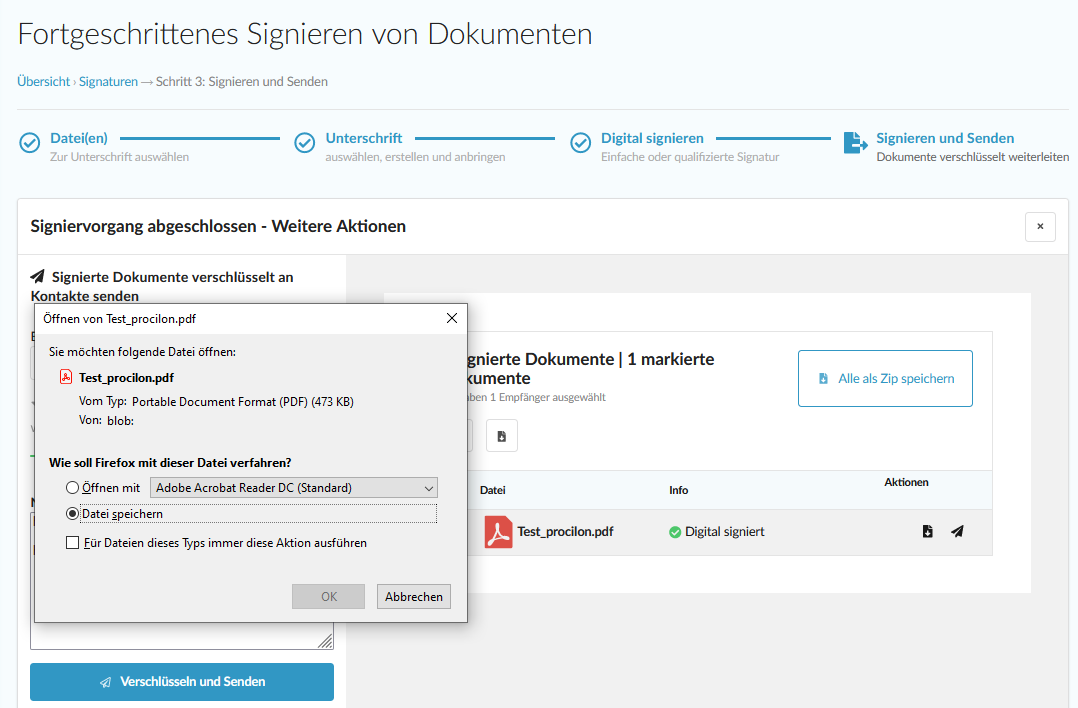Viewport: 1078px width, 708px height.
Task: Close the 'Öffnen von Test_procilon.pdf' dialog
Action: click(451, 318)
